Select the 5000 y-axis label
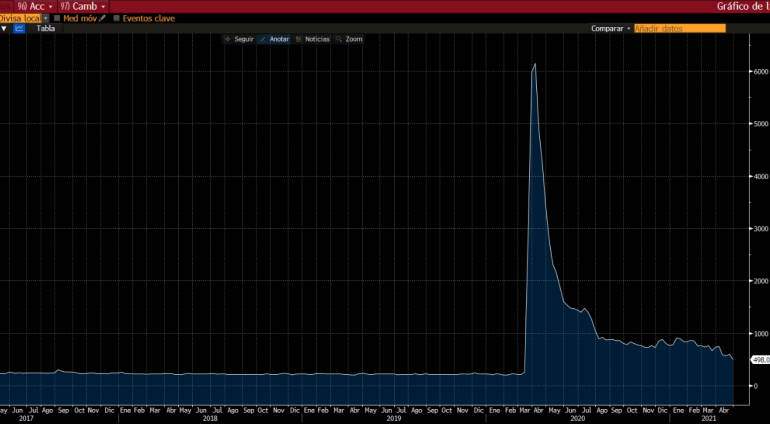 click(x=761, y=124)
